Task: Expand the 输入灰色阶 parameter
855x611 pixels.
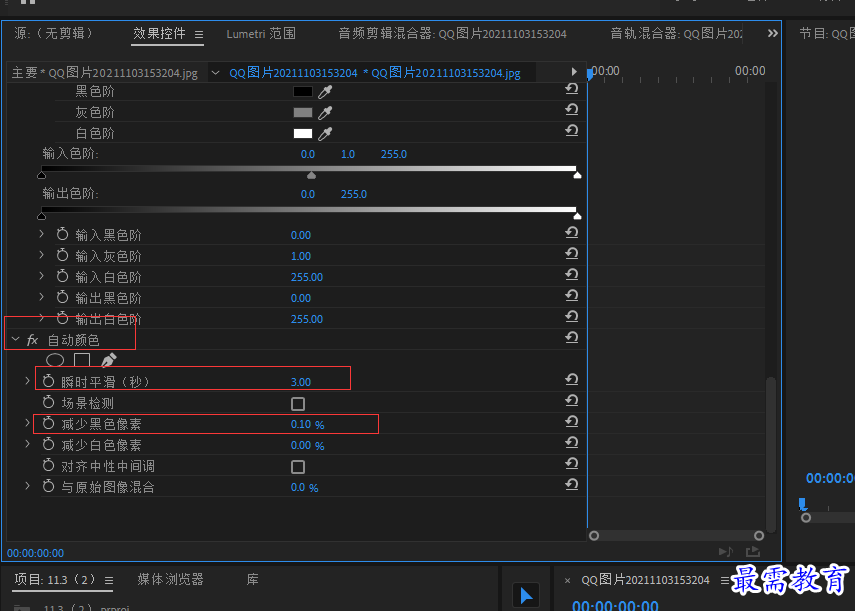Action: (x=41, y=255)
